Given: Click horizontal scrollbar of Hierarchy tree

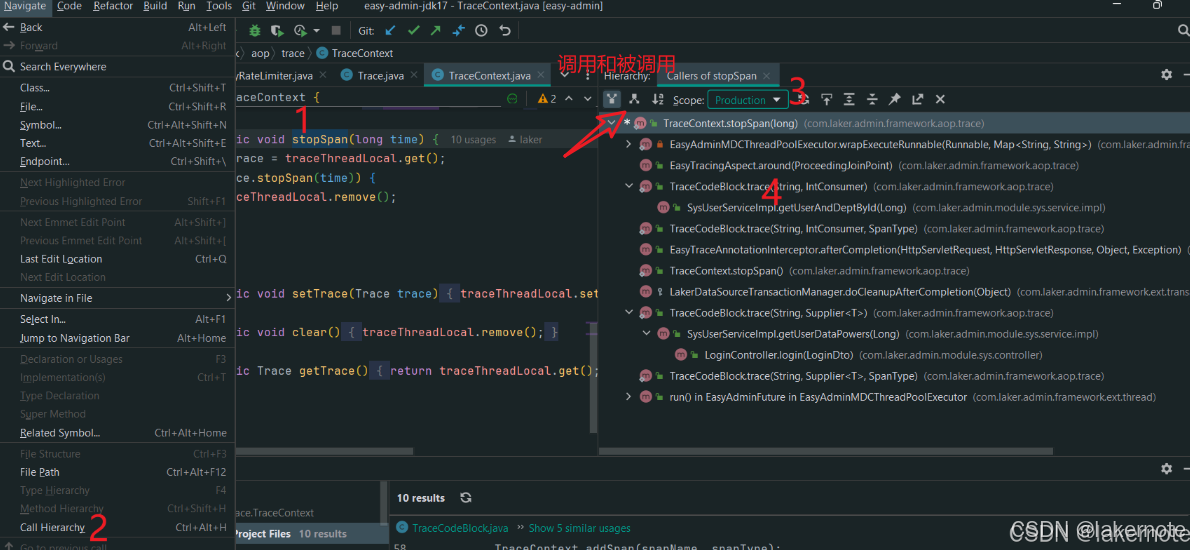Looking at the screenshot, I should 826,451.
